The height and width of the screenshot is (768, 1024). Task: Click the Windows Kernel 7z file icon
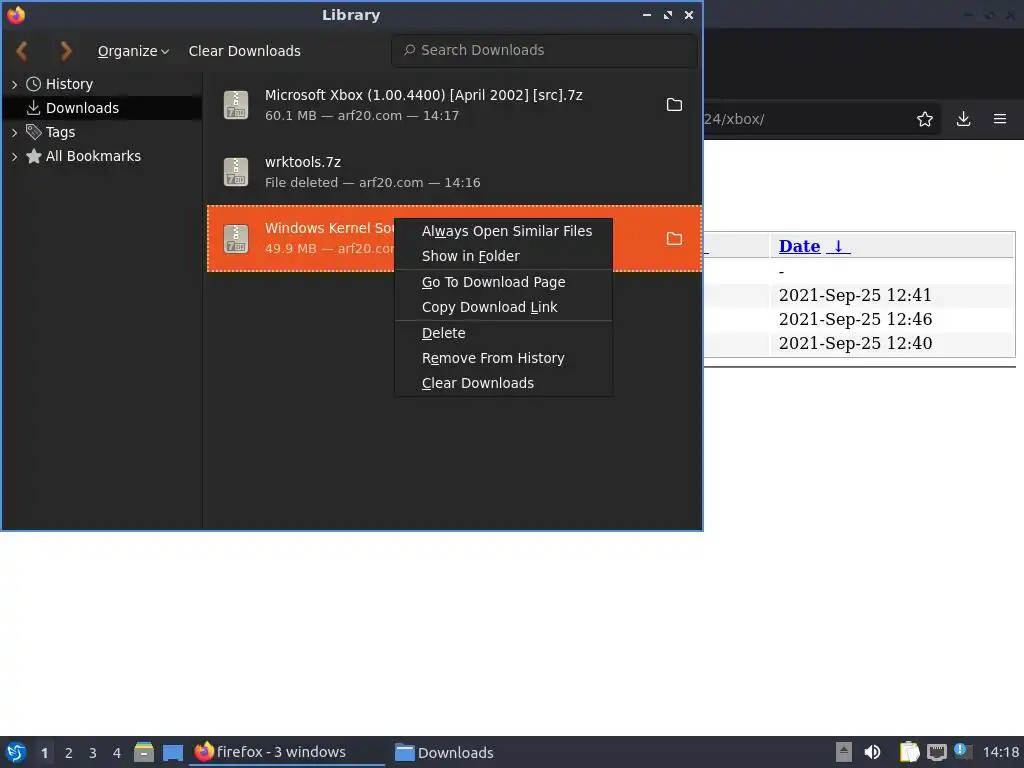[236, 238]
